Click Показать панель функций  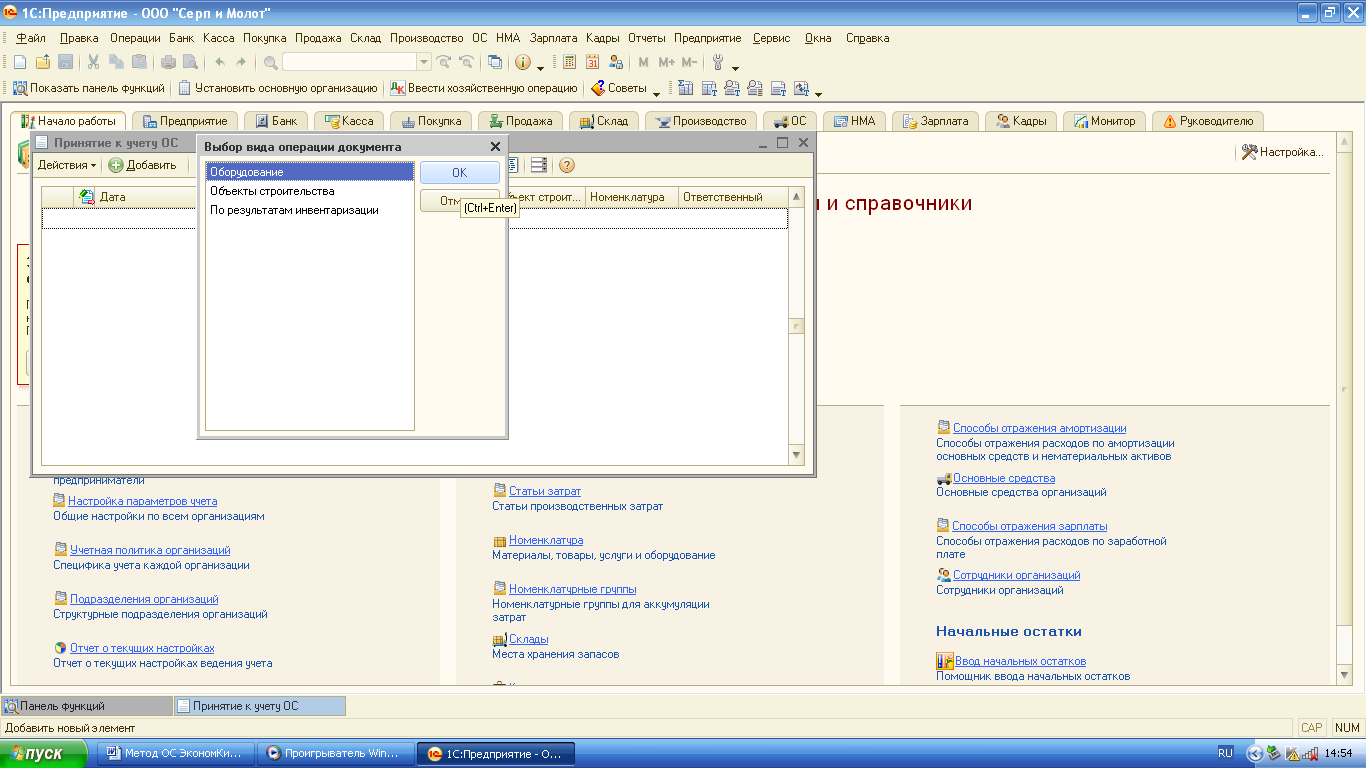88,88
